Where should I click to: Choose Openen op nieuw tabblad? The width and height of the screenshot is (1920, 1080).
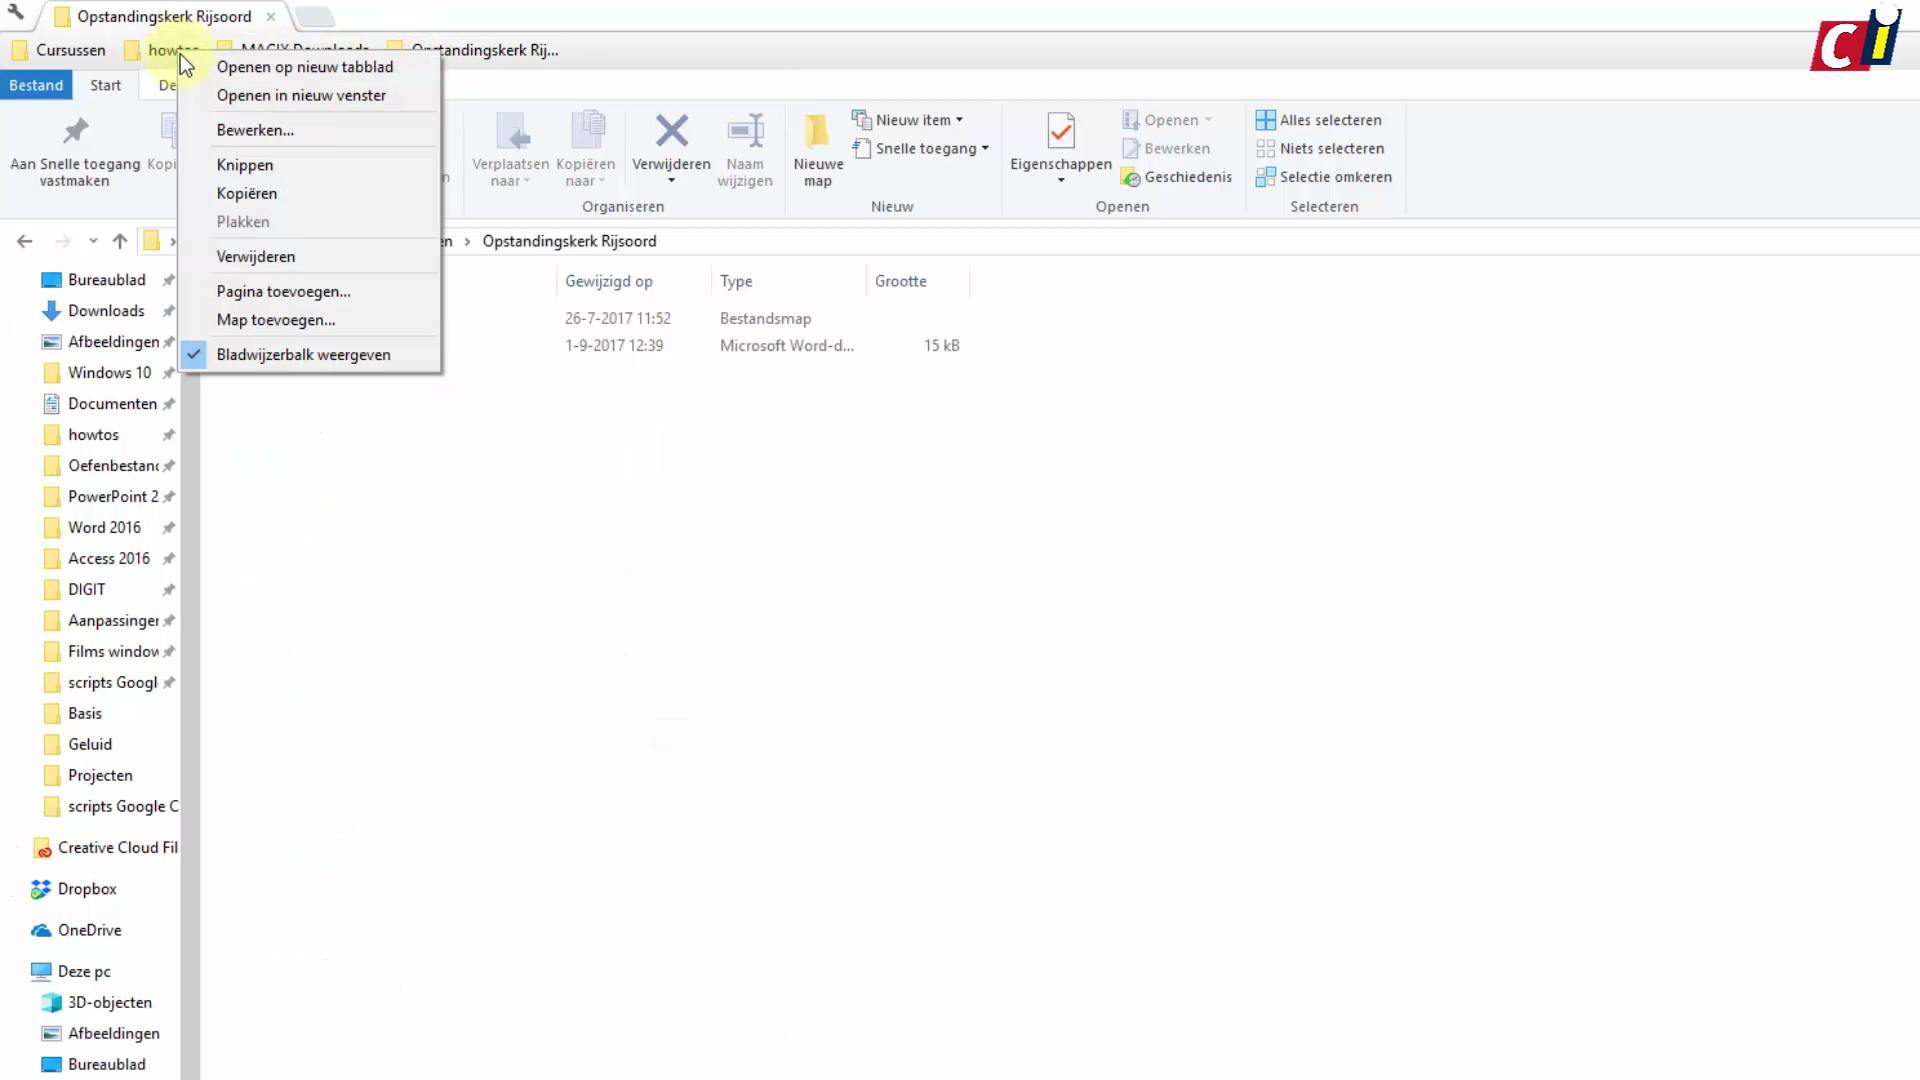coord(305,67)
